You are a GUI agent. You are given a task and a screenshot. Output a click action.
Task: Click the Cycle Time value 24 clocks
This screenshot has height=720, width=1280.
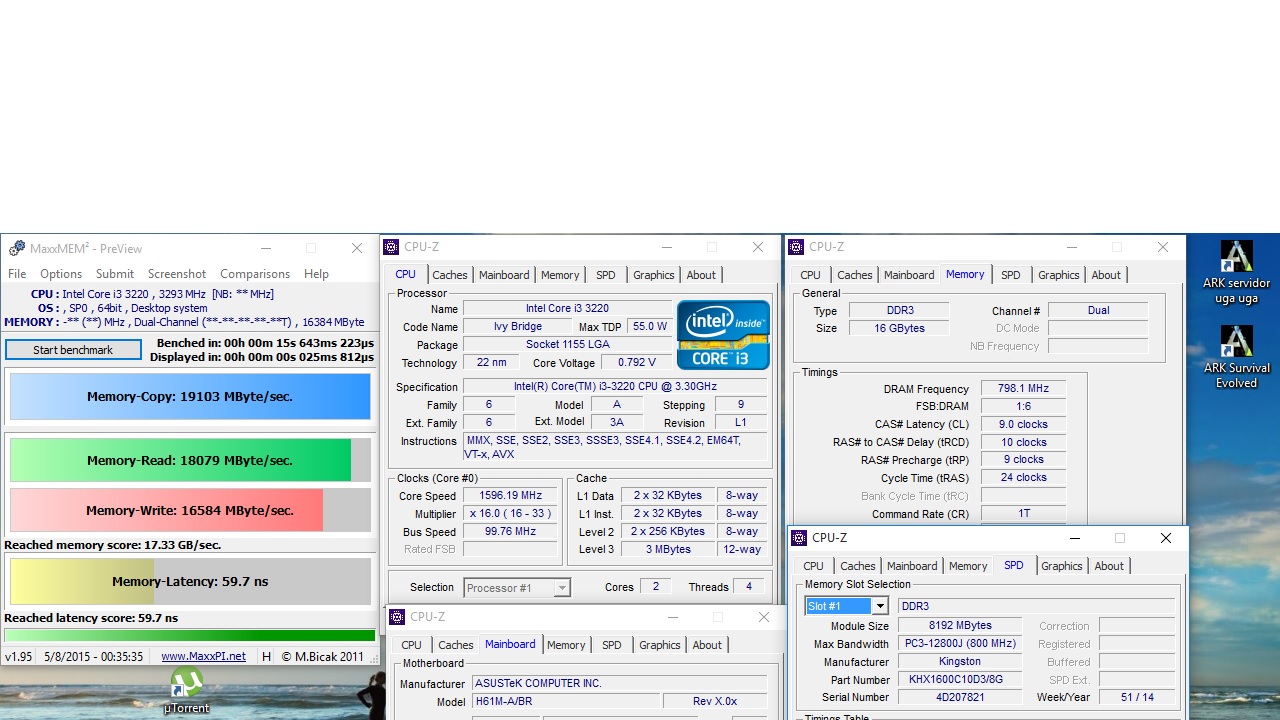coord(1023,478)
